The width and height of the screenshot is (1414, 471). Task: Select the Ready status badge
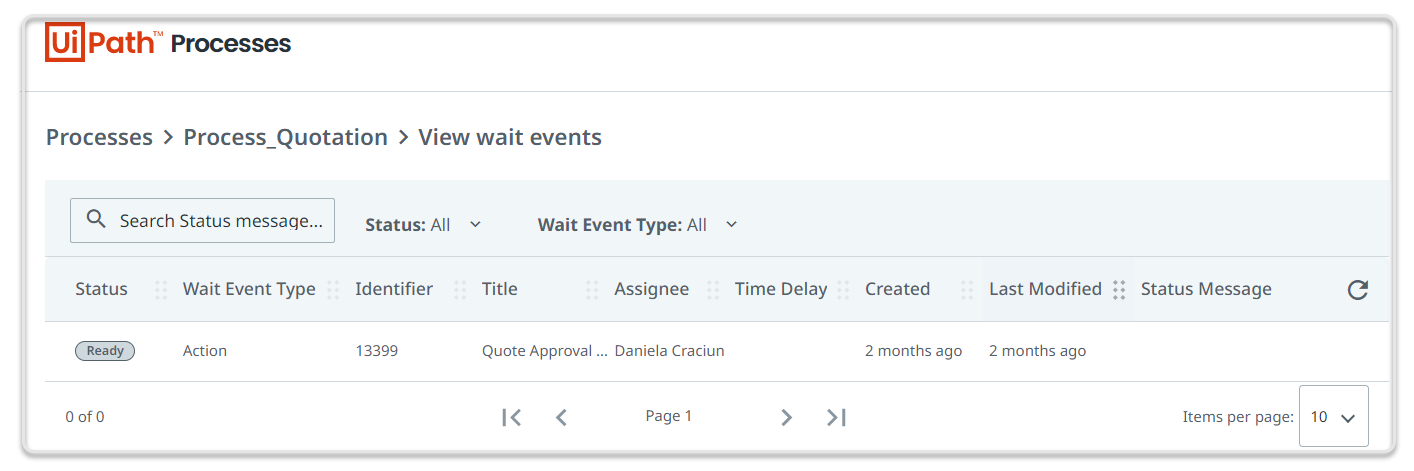105,351
